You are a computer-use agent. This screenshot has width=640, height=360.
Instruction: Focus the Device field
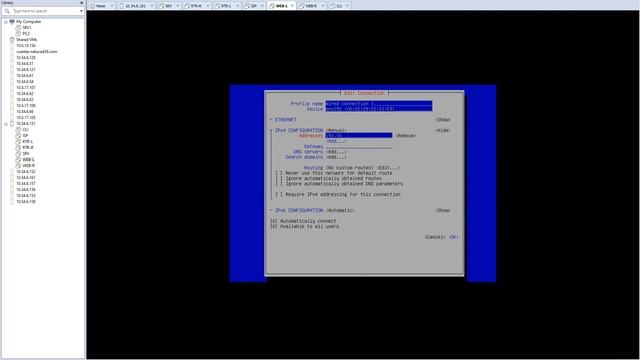[379, 109]
